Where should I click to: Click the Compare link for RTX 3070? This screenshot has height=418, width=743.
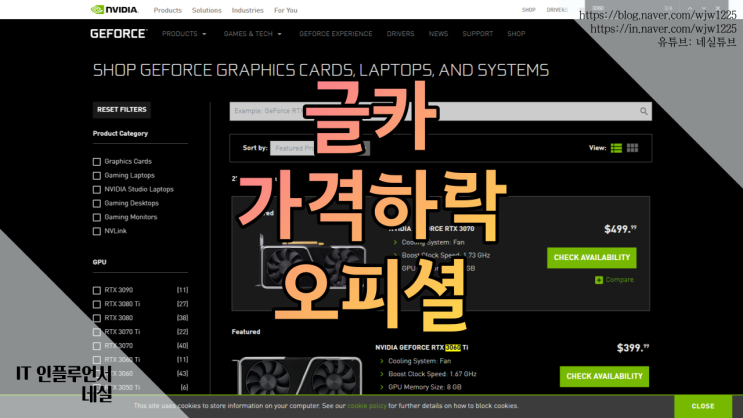tap(619, 280)
